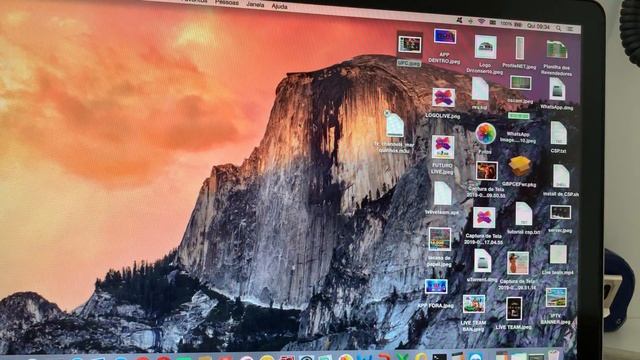Select Captura de Tela 09.50.55 file icon
Image resolution: width=640 pixels, height=360 pixels.
click(x=487, y=171)
